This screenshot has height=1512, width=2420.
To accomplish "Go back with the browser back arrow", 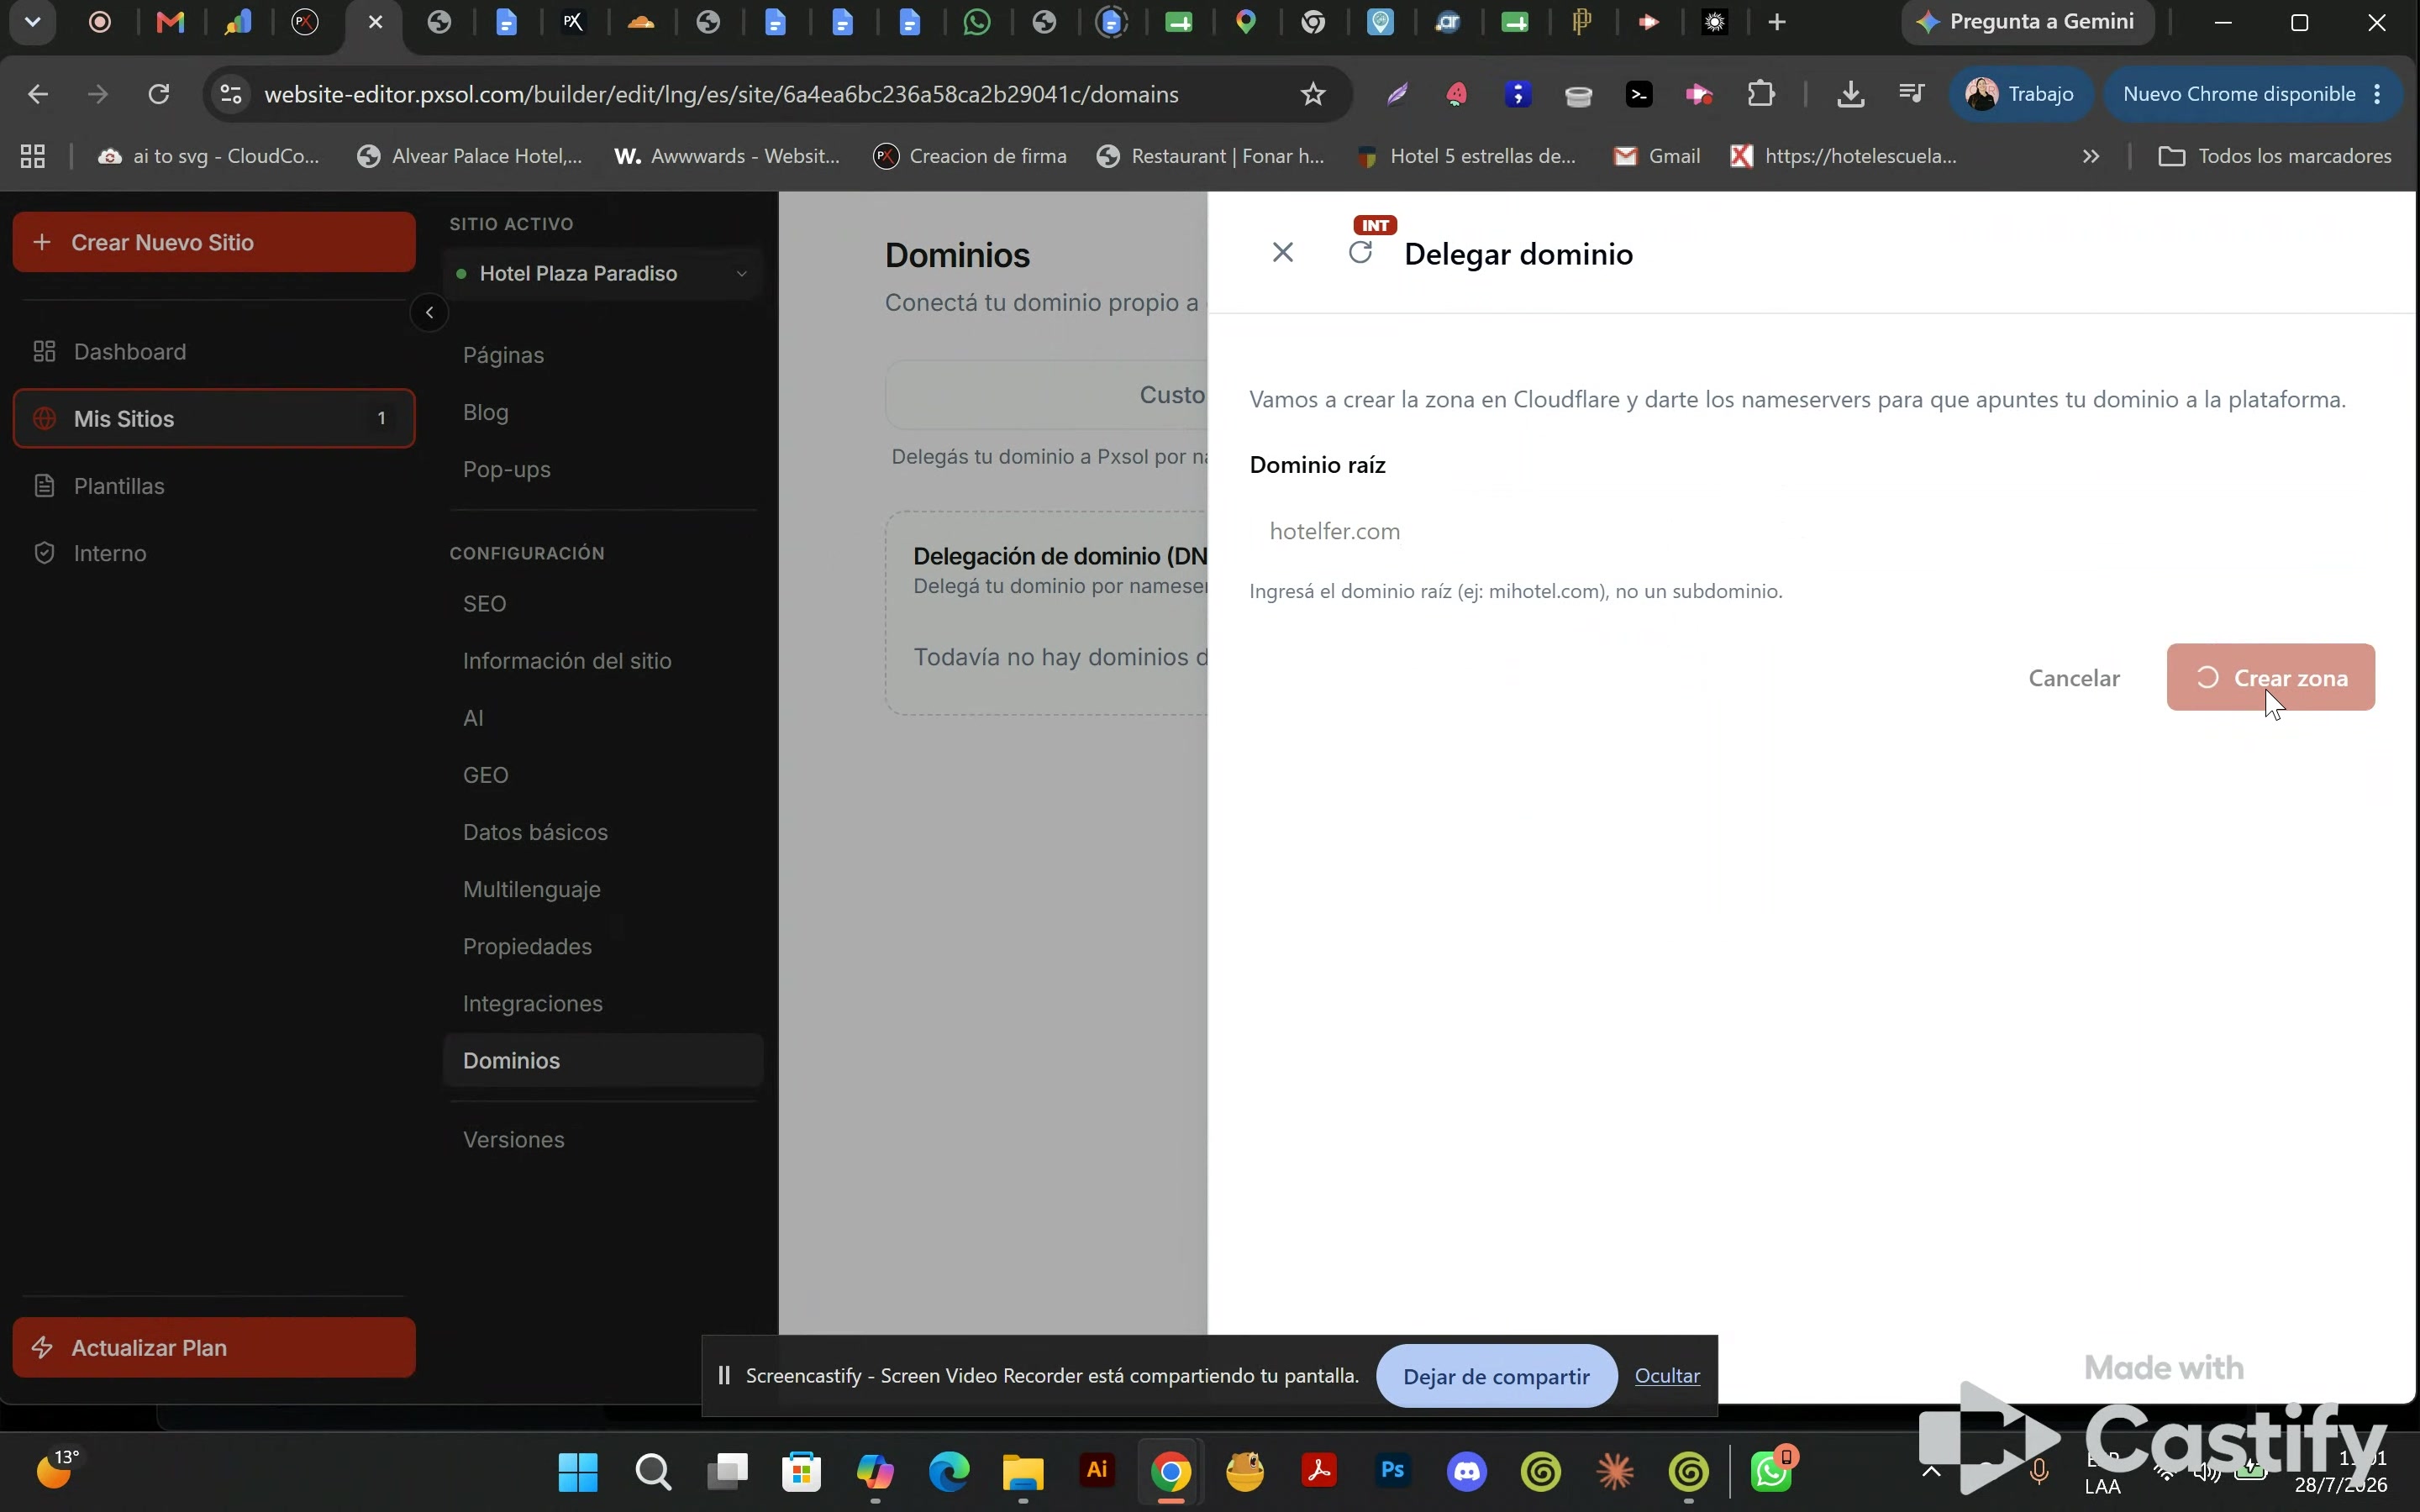I will (x=38, y=94).
